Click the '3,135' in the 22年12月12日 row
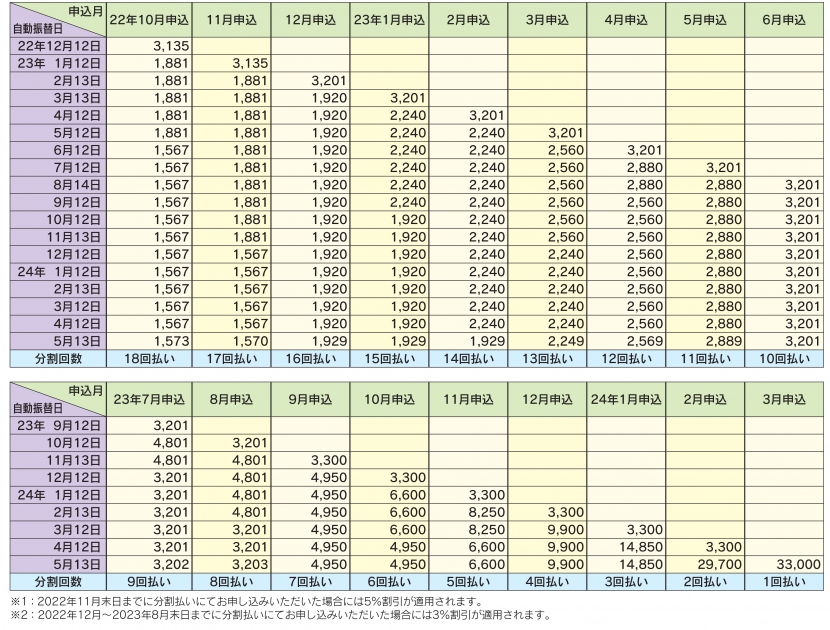The height and width of the screenshot is (630, 830). (171, 47)
